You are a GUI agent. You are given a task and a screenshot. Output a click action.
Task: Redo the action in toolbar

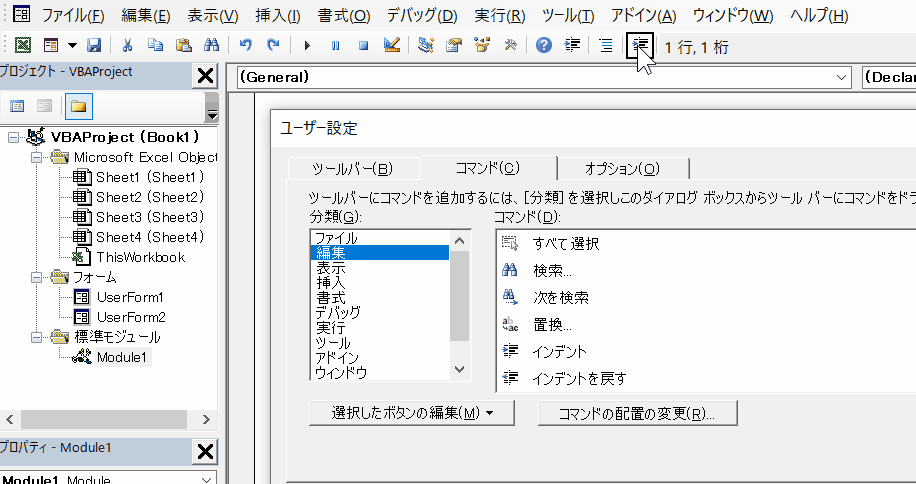click(x=273, y=45)
